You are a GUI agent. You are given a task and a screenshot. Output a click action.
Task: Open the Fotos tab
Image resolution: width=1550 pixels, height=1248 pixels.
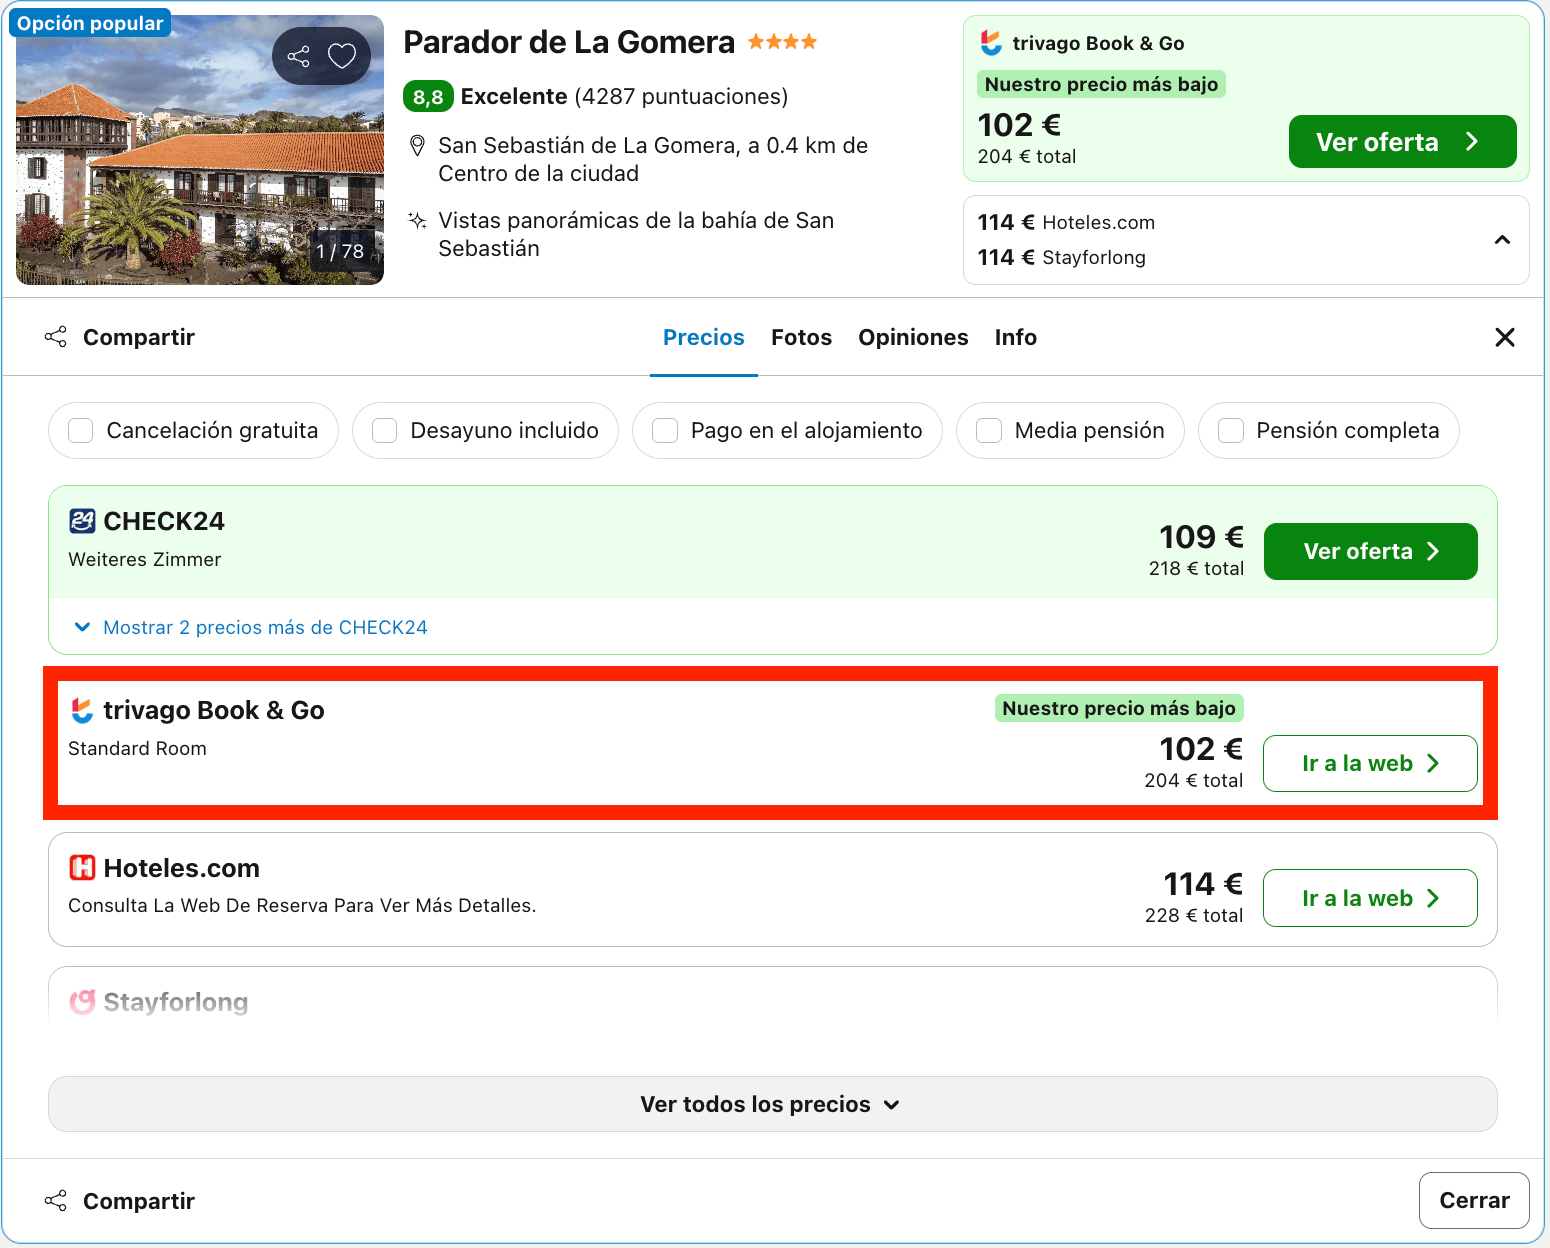click(801, 337)
